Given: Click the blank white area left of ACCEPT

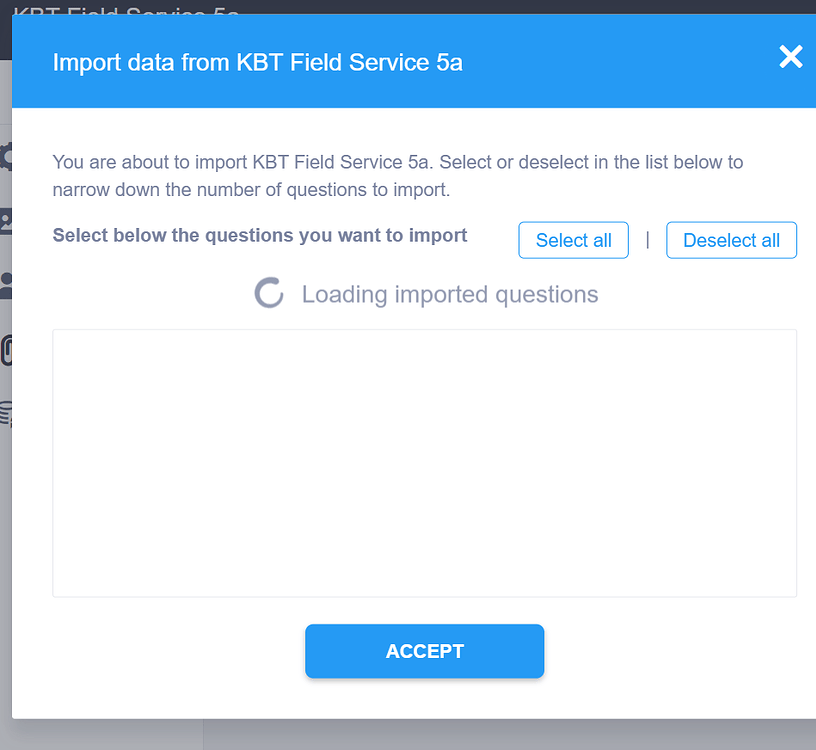Looking at the screenshot, I should coord(170,652).
